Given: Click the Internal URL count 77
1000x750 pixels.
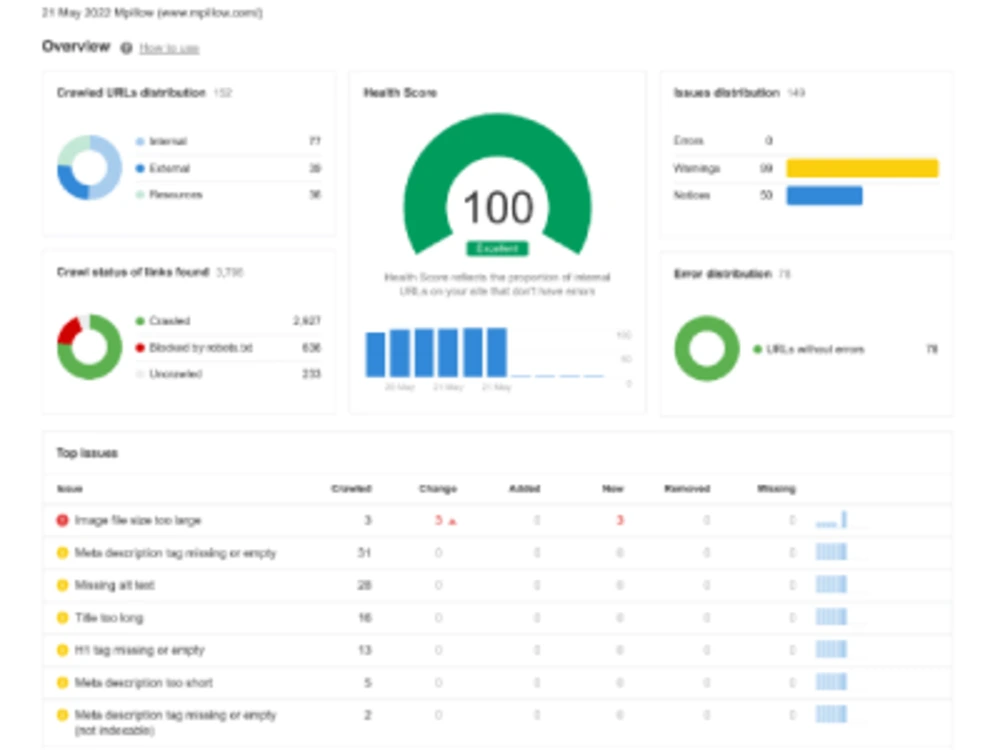Looking at the screenshot, I should coord(315,141).
